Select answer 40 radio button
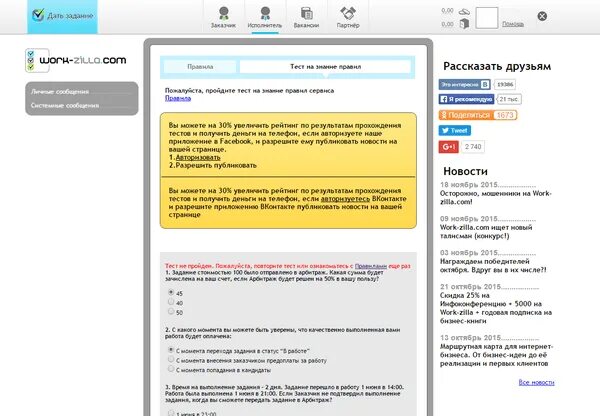600x416 pixels. click(x=171, y=302)
